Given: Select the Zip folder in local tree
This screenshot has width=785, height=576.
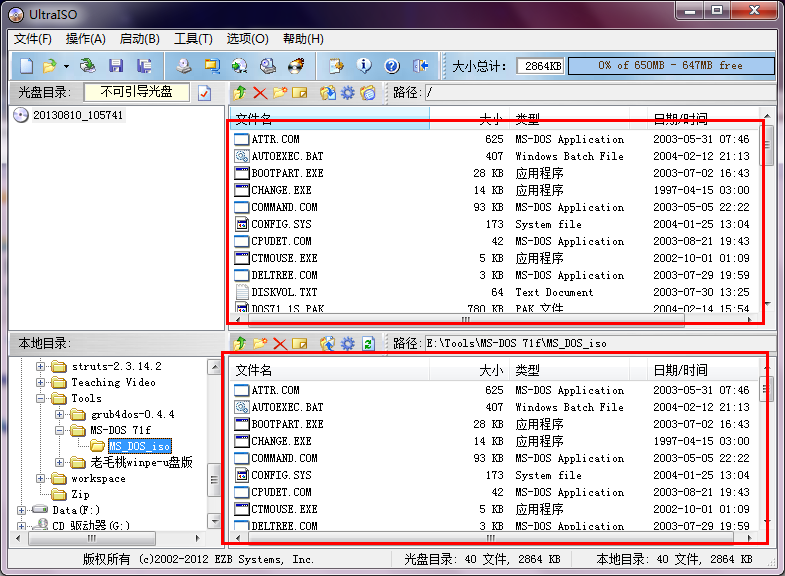Looking at the screenshot, I should [80, 494].
